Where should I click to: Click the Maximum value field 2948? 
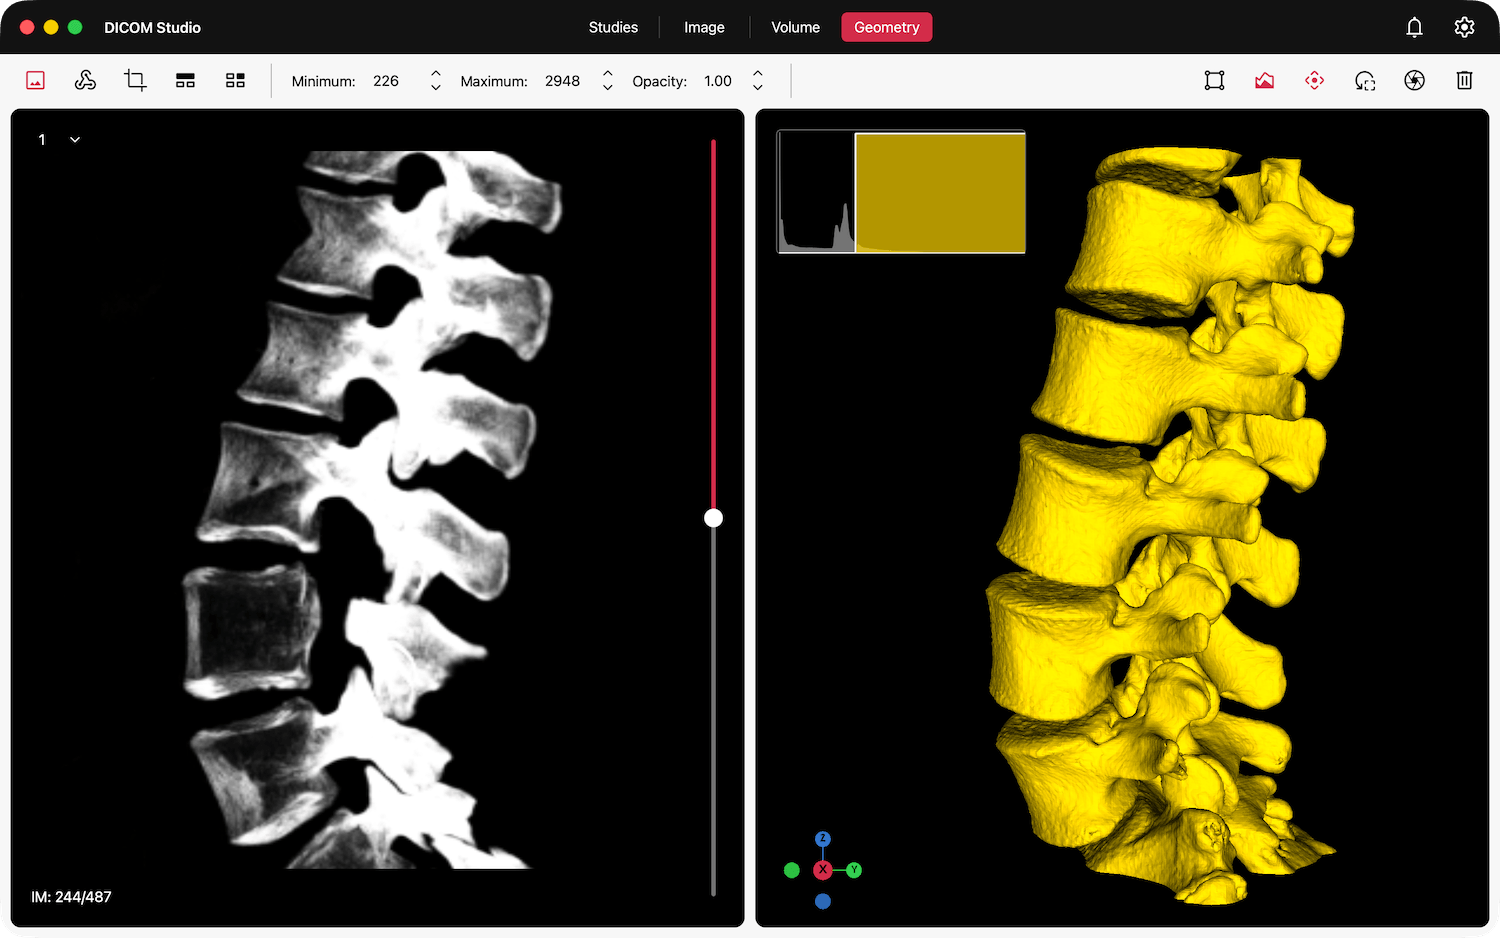click(562, 81)
